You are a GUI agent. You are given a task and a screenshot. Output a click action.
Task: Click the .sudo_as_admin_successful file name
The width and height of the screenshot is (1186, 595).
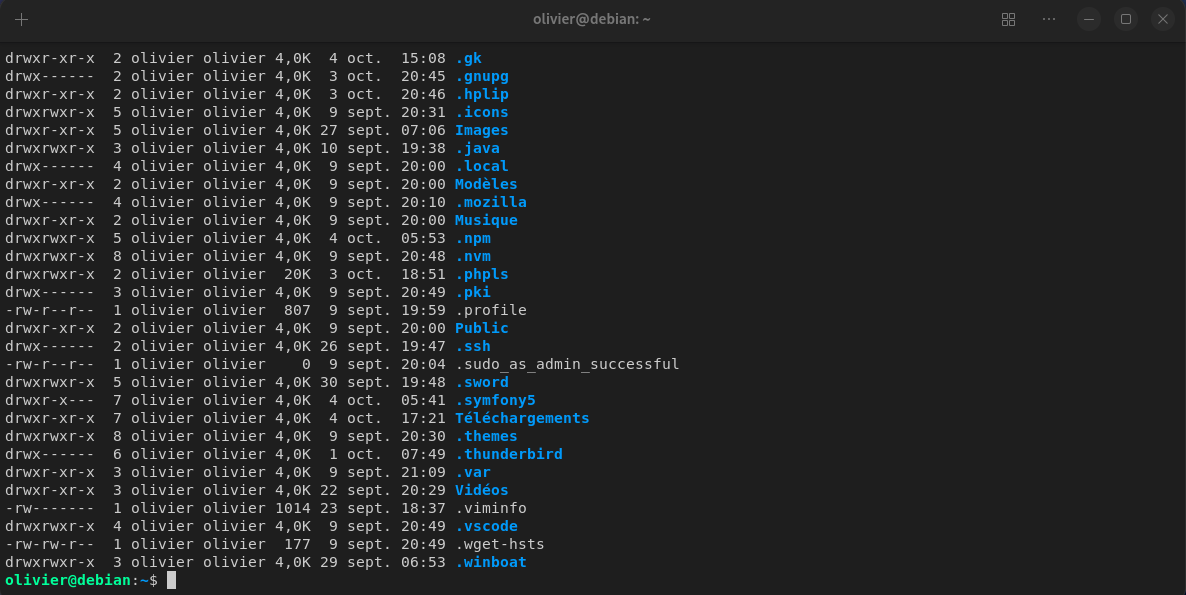[x=567, y=364]
